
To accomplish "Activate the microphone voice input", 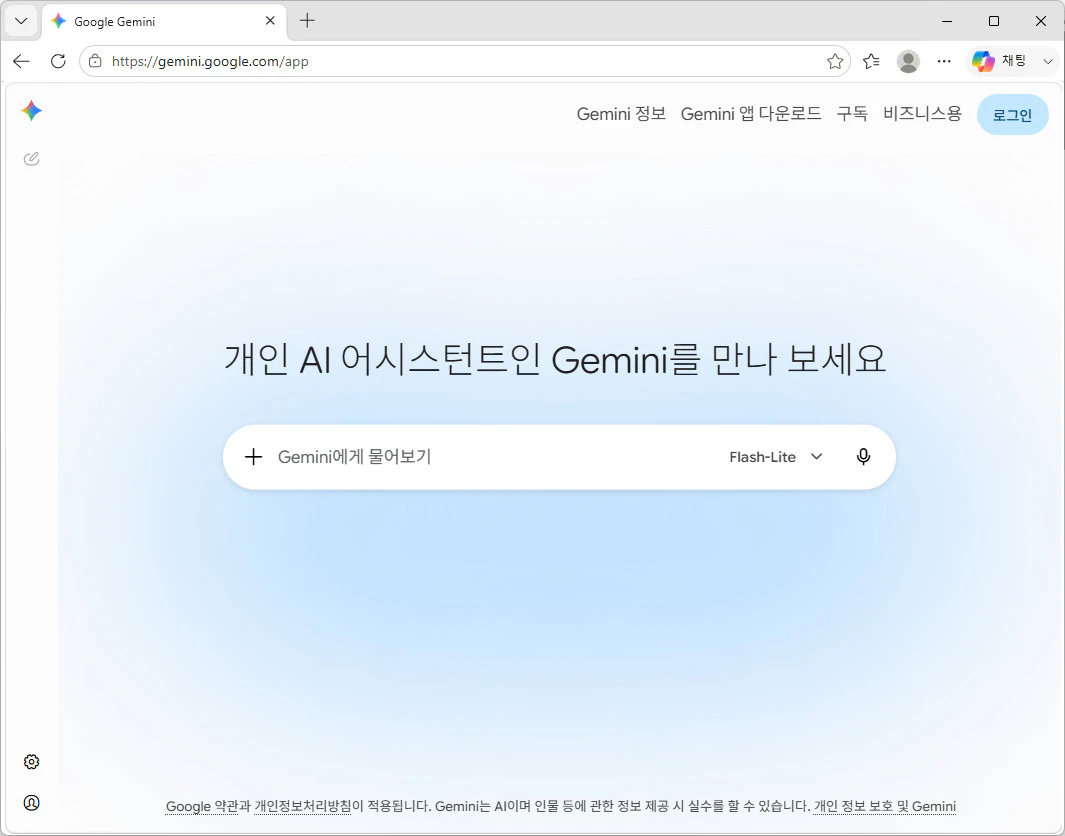I will coord(863,457).
